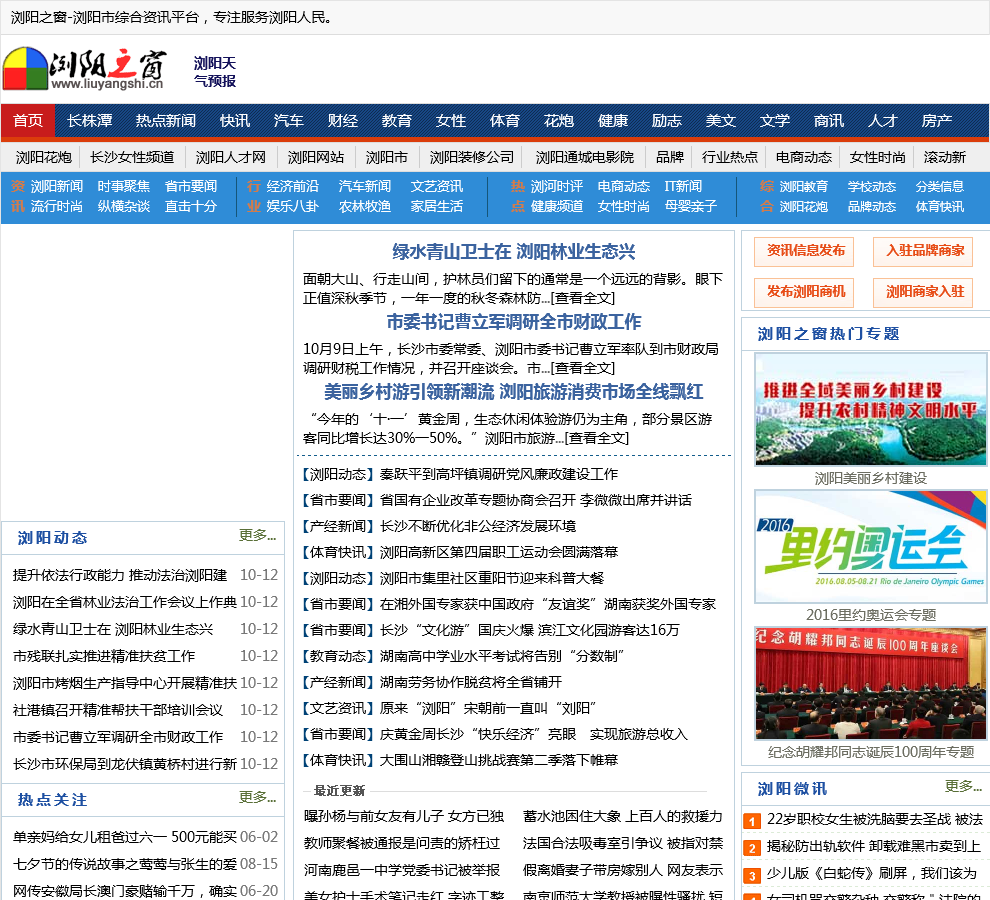Screen dimensions: 990x900
Task: Expand 更多 in the 浏阳动态 section
Action: point(257,536)
